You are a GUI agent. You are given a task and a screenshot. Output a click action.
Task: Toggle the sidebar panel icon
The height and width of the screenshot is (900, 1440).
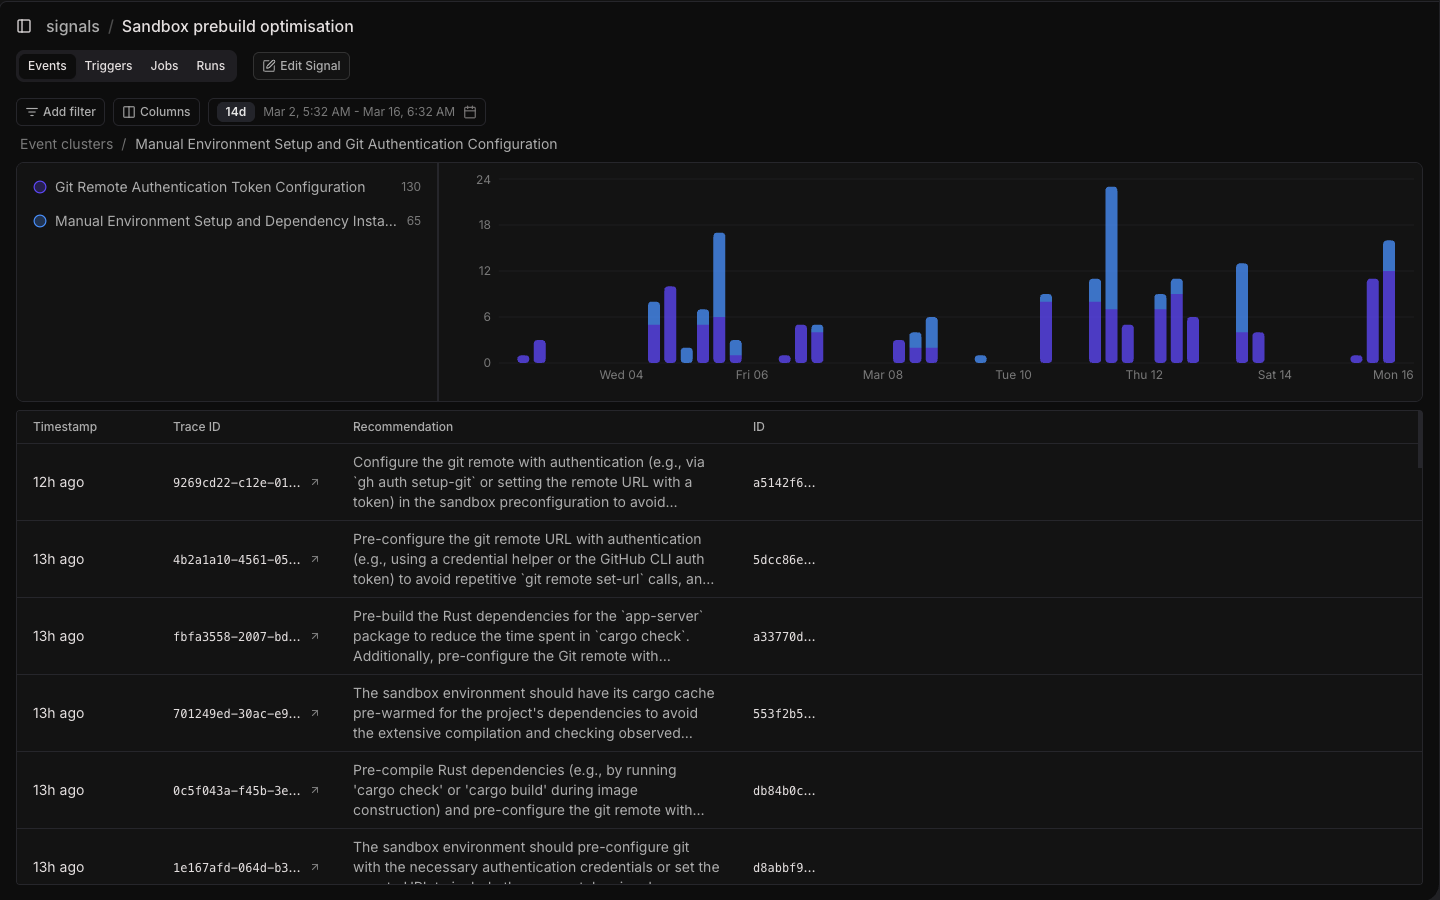pos(24,26)
